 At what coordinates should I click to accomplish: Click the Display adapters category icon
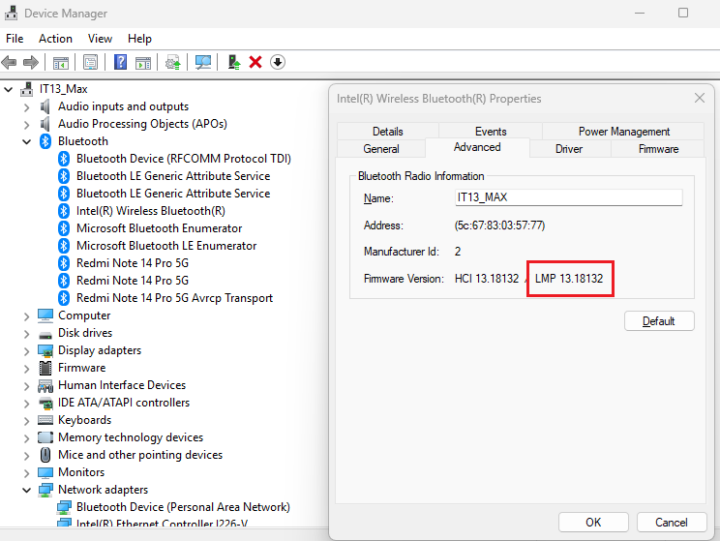[45, 351]
